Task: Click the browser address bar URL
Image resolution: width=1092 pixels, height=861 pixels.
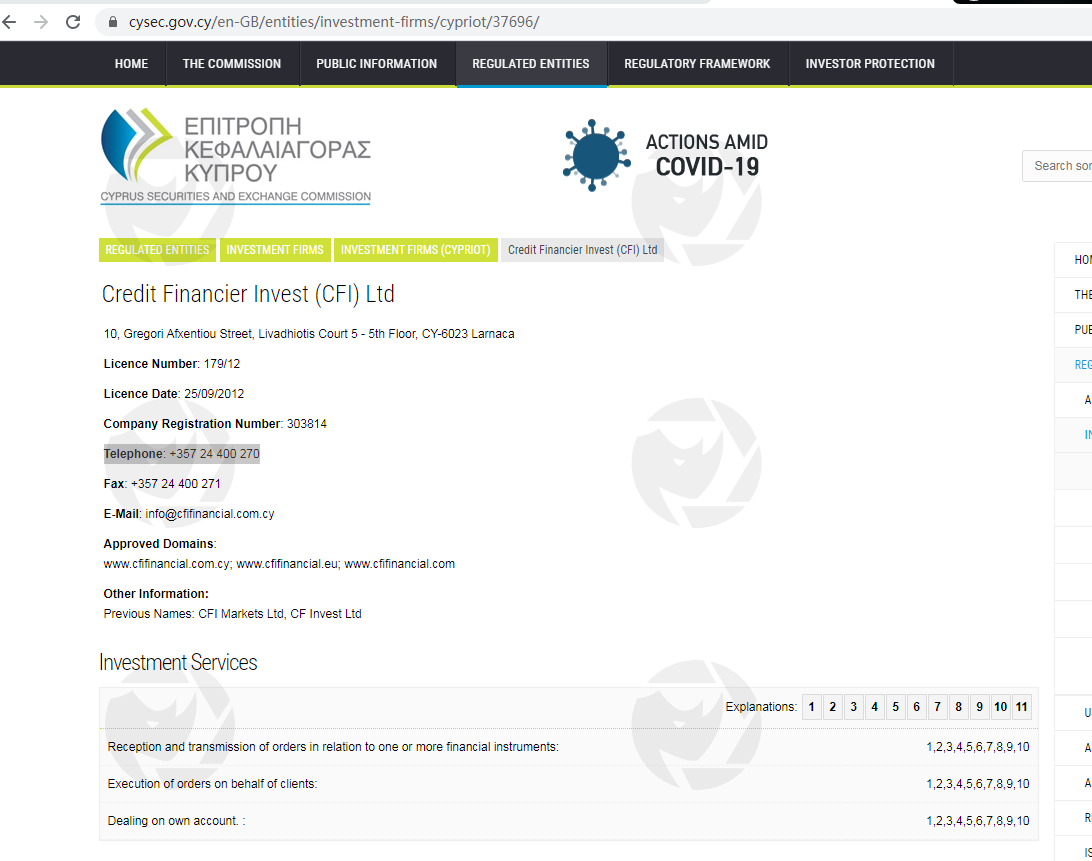Action: coord(334,22)
